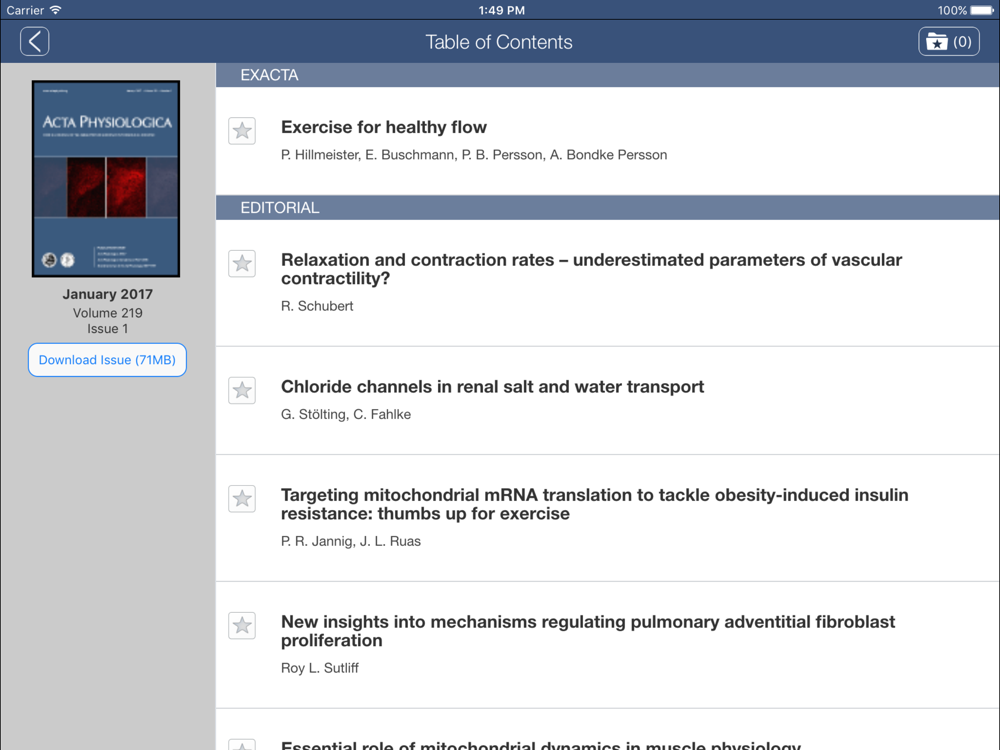Screen dimensions: 1000x750
Task: Favorite the pulmonary adventitial fibroblast article
Action: [x=242, y=626]
